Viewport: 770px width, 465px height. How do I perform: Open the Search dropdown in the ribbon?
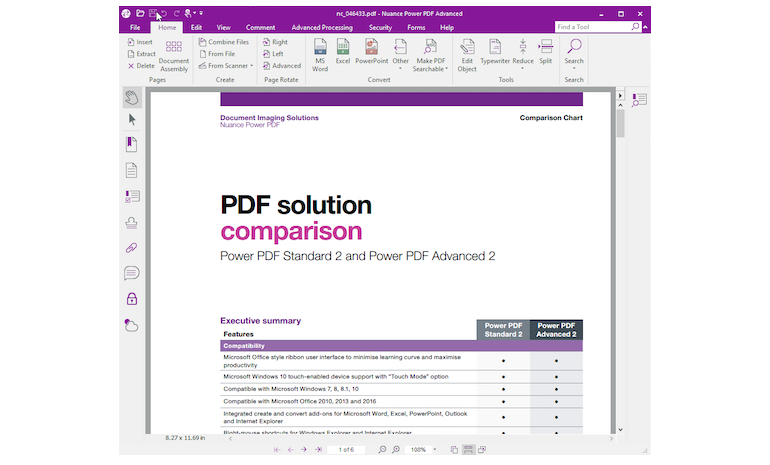coord(574,68)
